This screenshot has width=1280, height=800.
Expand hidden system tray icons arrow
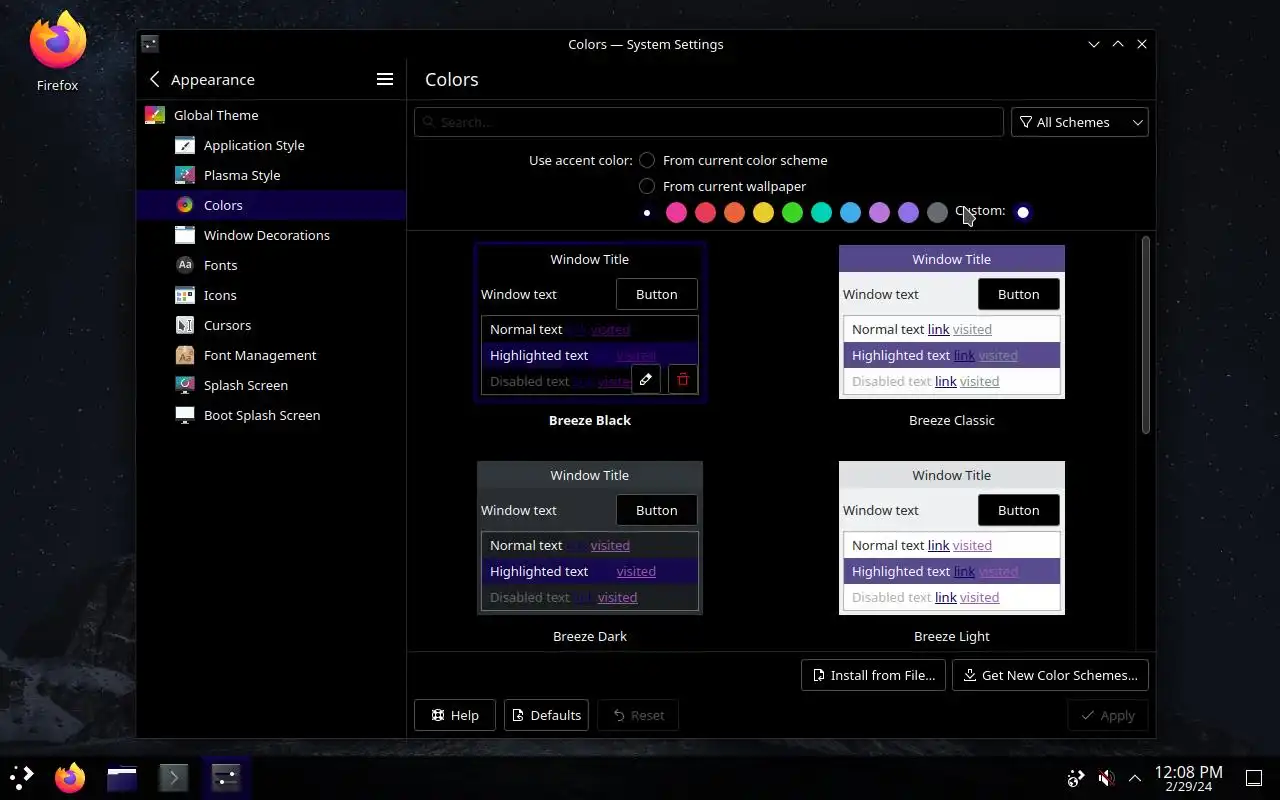[x=1135, y=778]
